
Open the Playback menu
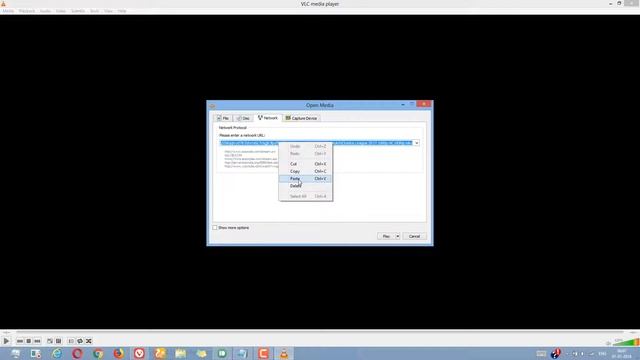[27, 11]
